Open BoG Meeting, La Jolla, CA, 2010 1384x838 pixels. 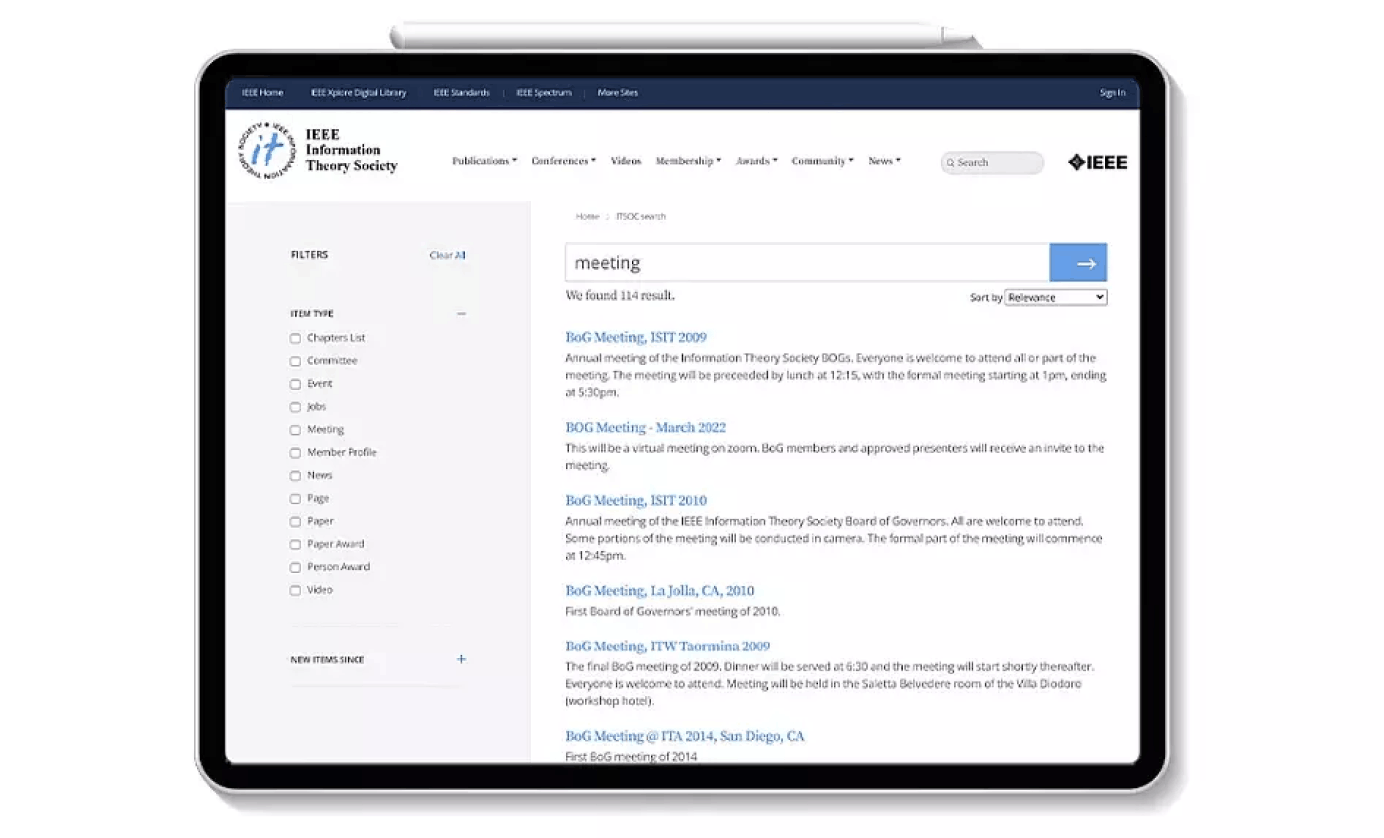(x=660, y=591)
